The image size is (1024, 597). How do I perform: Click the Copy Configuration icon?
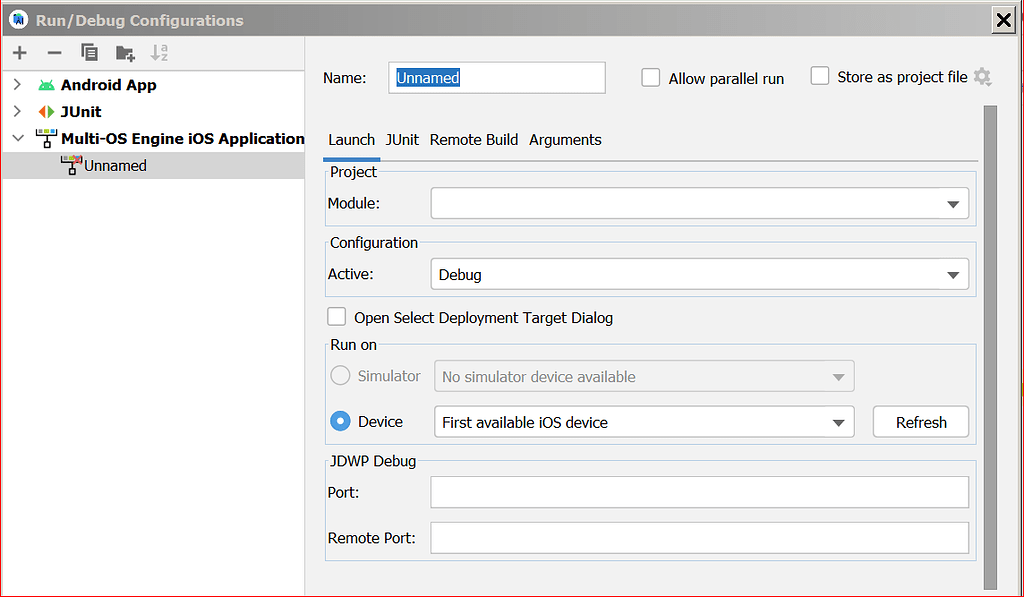tap(88, 52)
